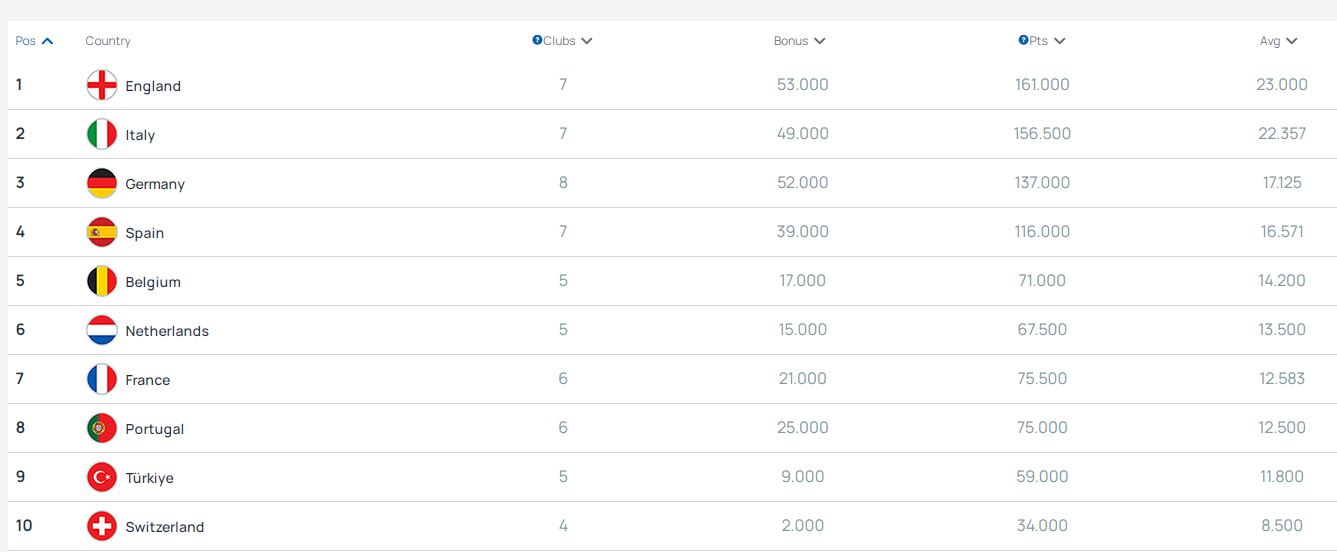Sort by Pos column arrow
The width and height of the screenshot is (1337, 552).
(x=47, y=41)
